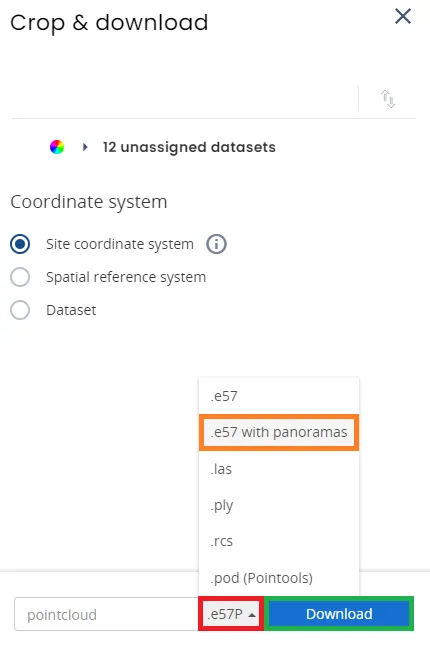
Task: Click the 12 unassigned datasets label
Action: (x=189, y=147)
